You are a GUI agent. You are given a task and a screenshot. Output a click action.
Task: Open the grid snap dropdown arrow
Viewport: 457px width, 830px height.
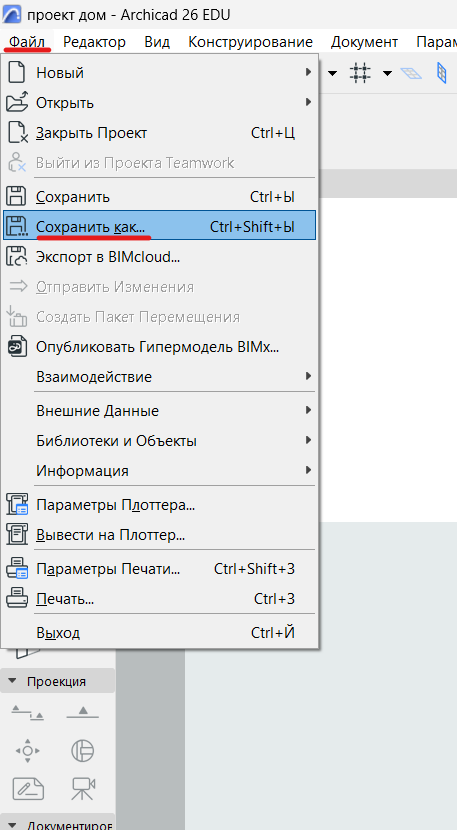387,73
